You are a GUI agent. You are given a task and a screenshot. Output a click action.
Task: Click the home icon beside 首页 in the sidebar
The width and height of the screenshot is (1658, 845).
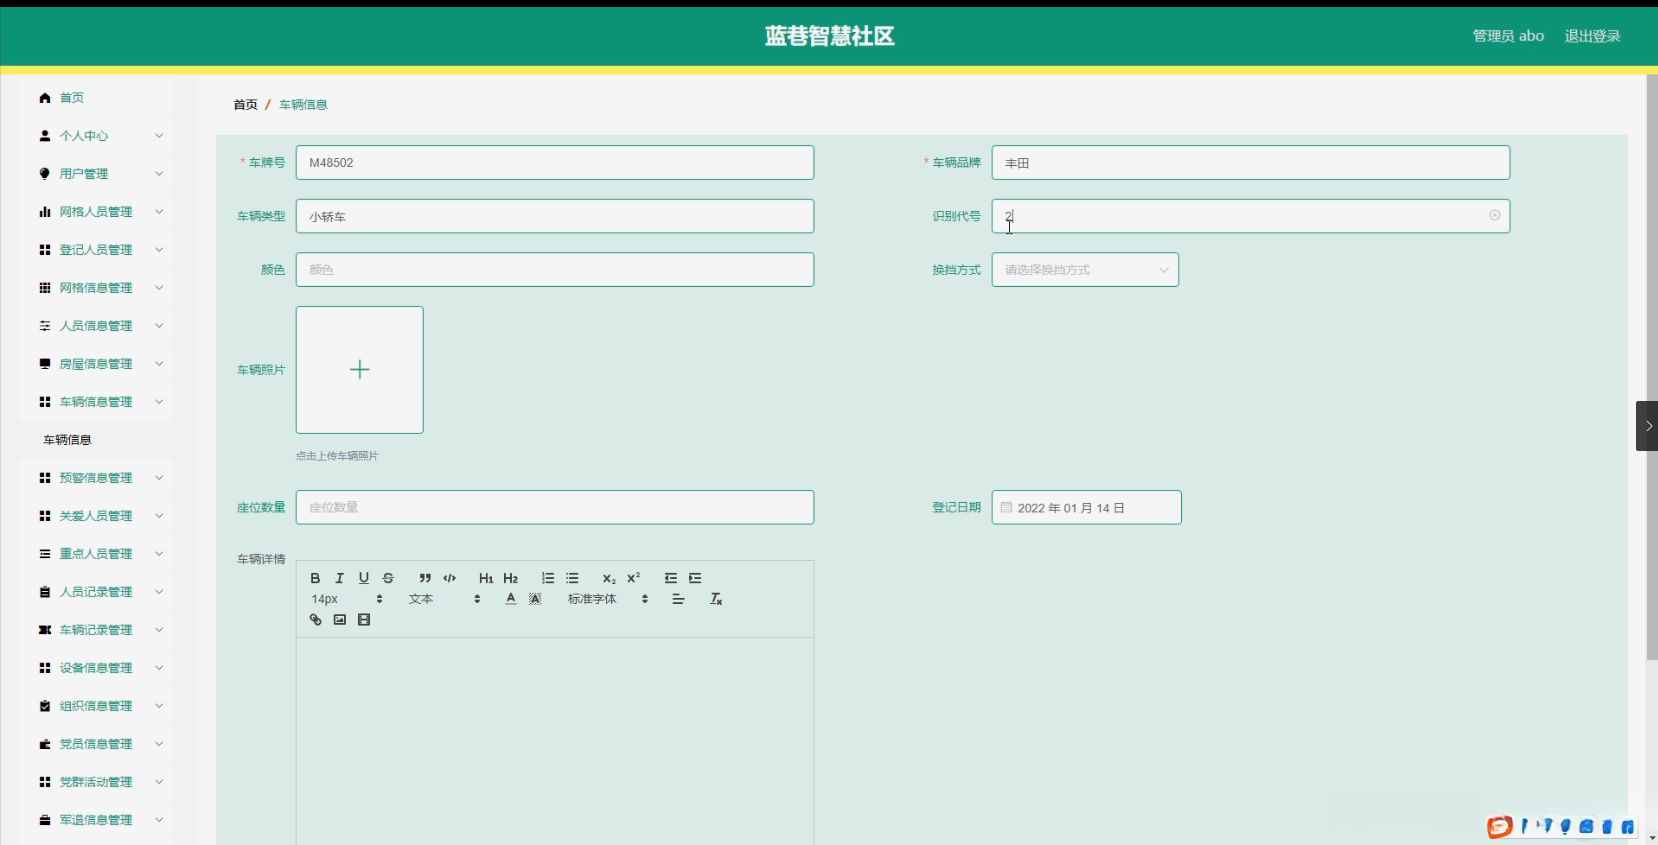point(45,98)
